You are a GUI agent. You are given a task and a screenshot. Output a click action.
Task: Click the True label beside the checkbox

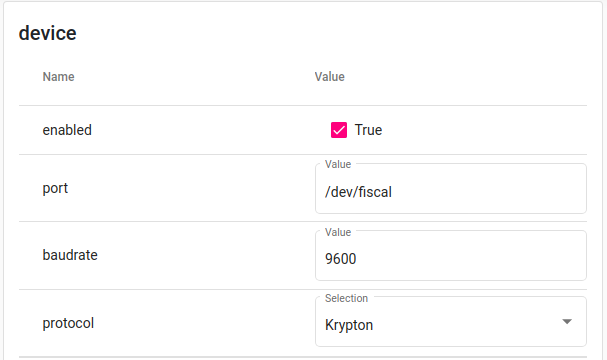(368, 130)
